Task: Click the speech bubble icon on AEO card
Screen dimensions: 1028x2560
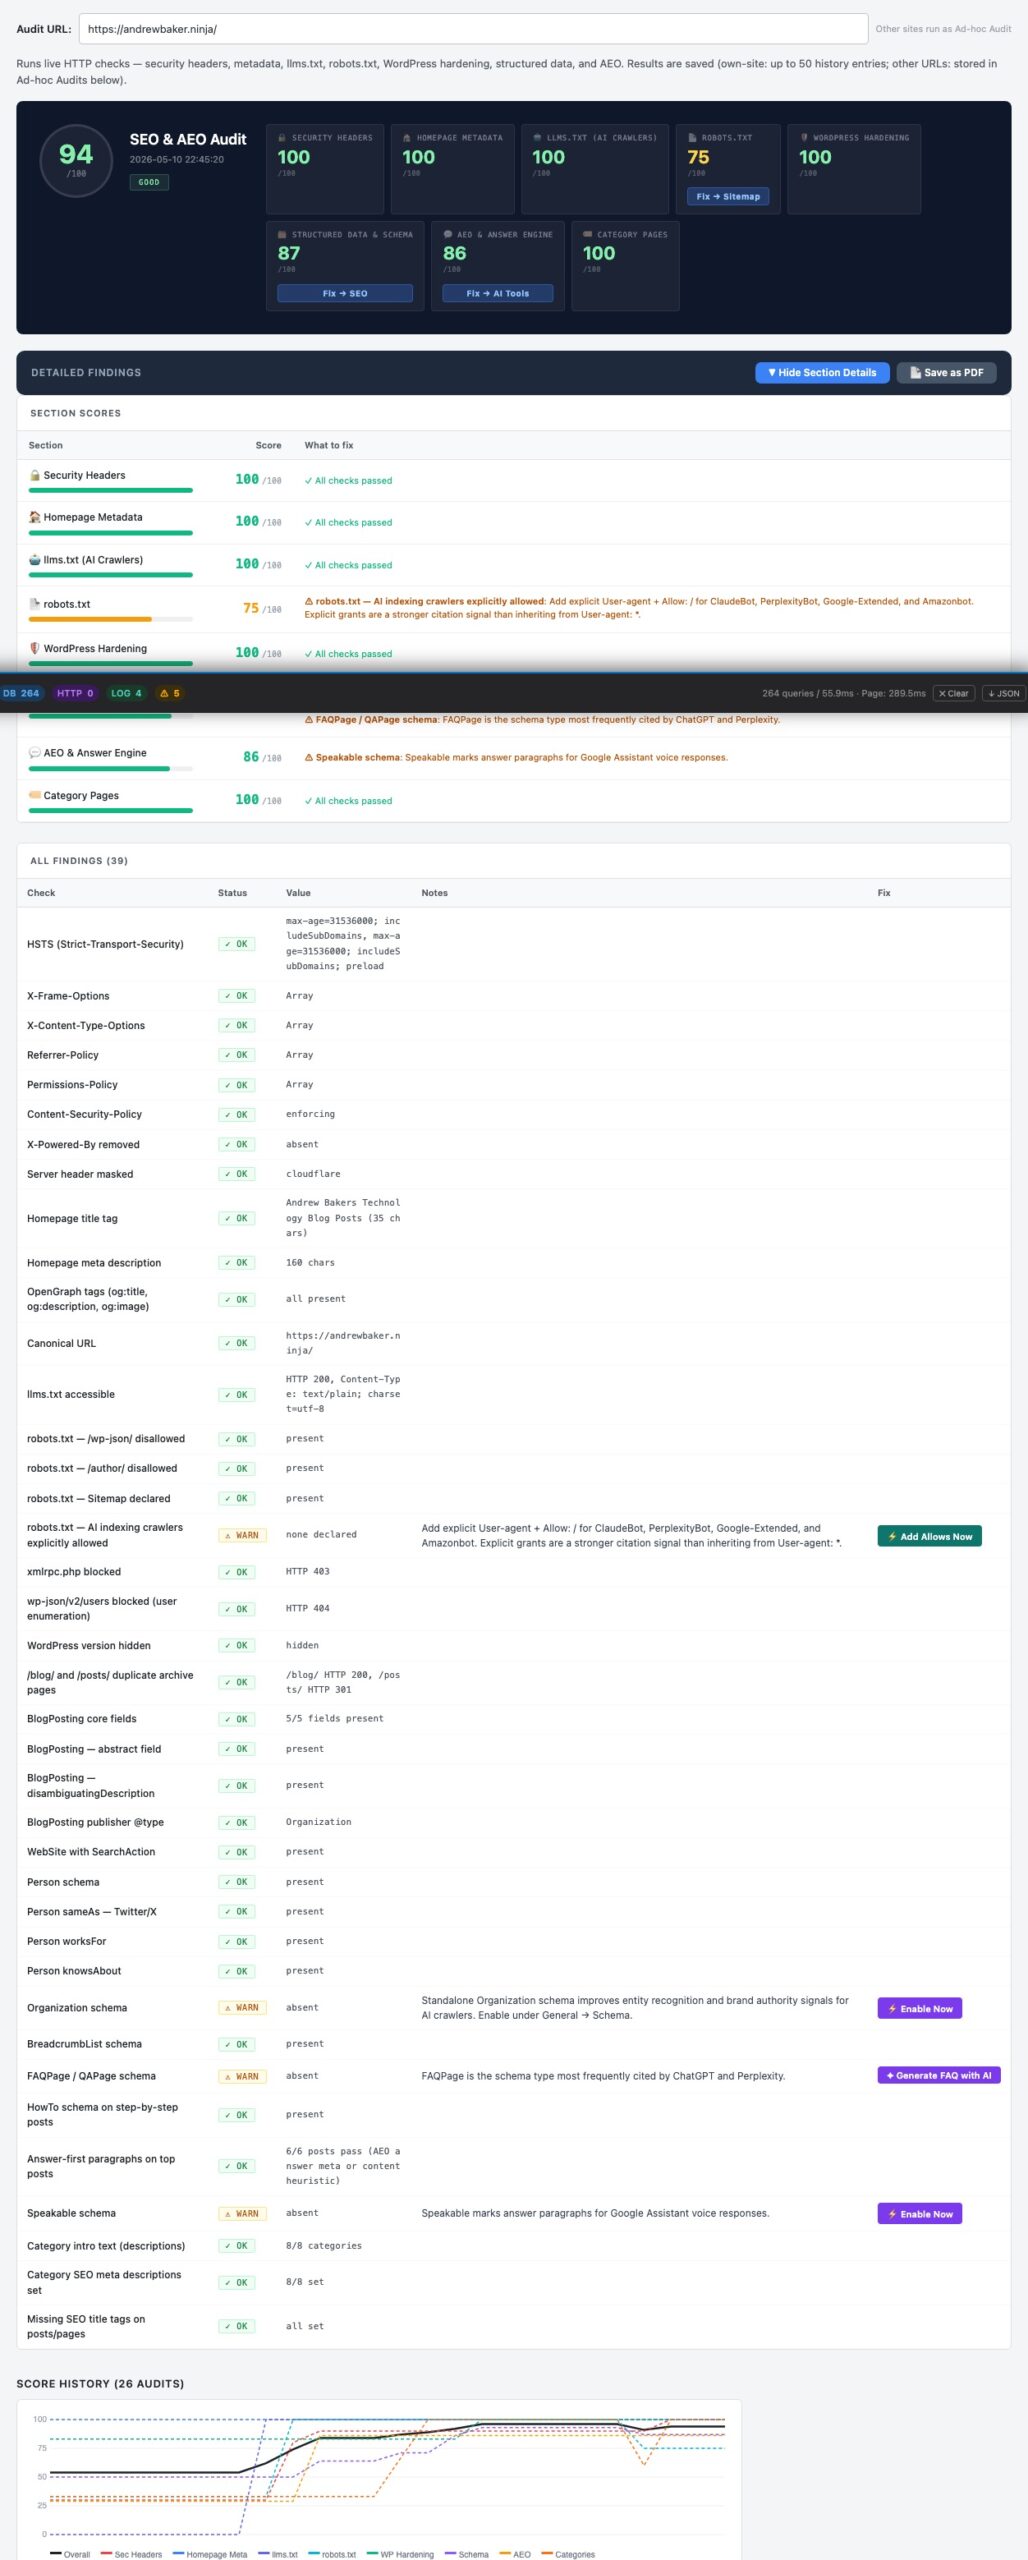Action: pyautogui.click(x=448, y=235)
